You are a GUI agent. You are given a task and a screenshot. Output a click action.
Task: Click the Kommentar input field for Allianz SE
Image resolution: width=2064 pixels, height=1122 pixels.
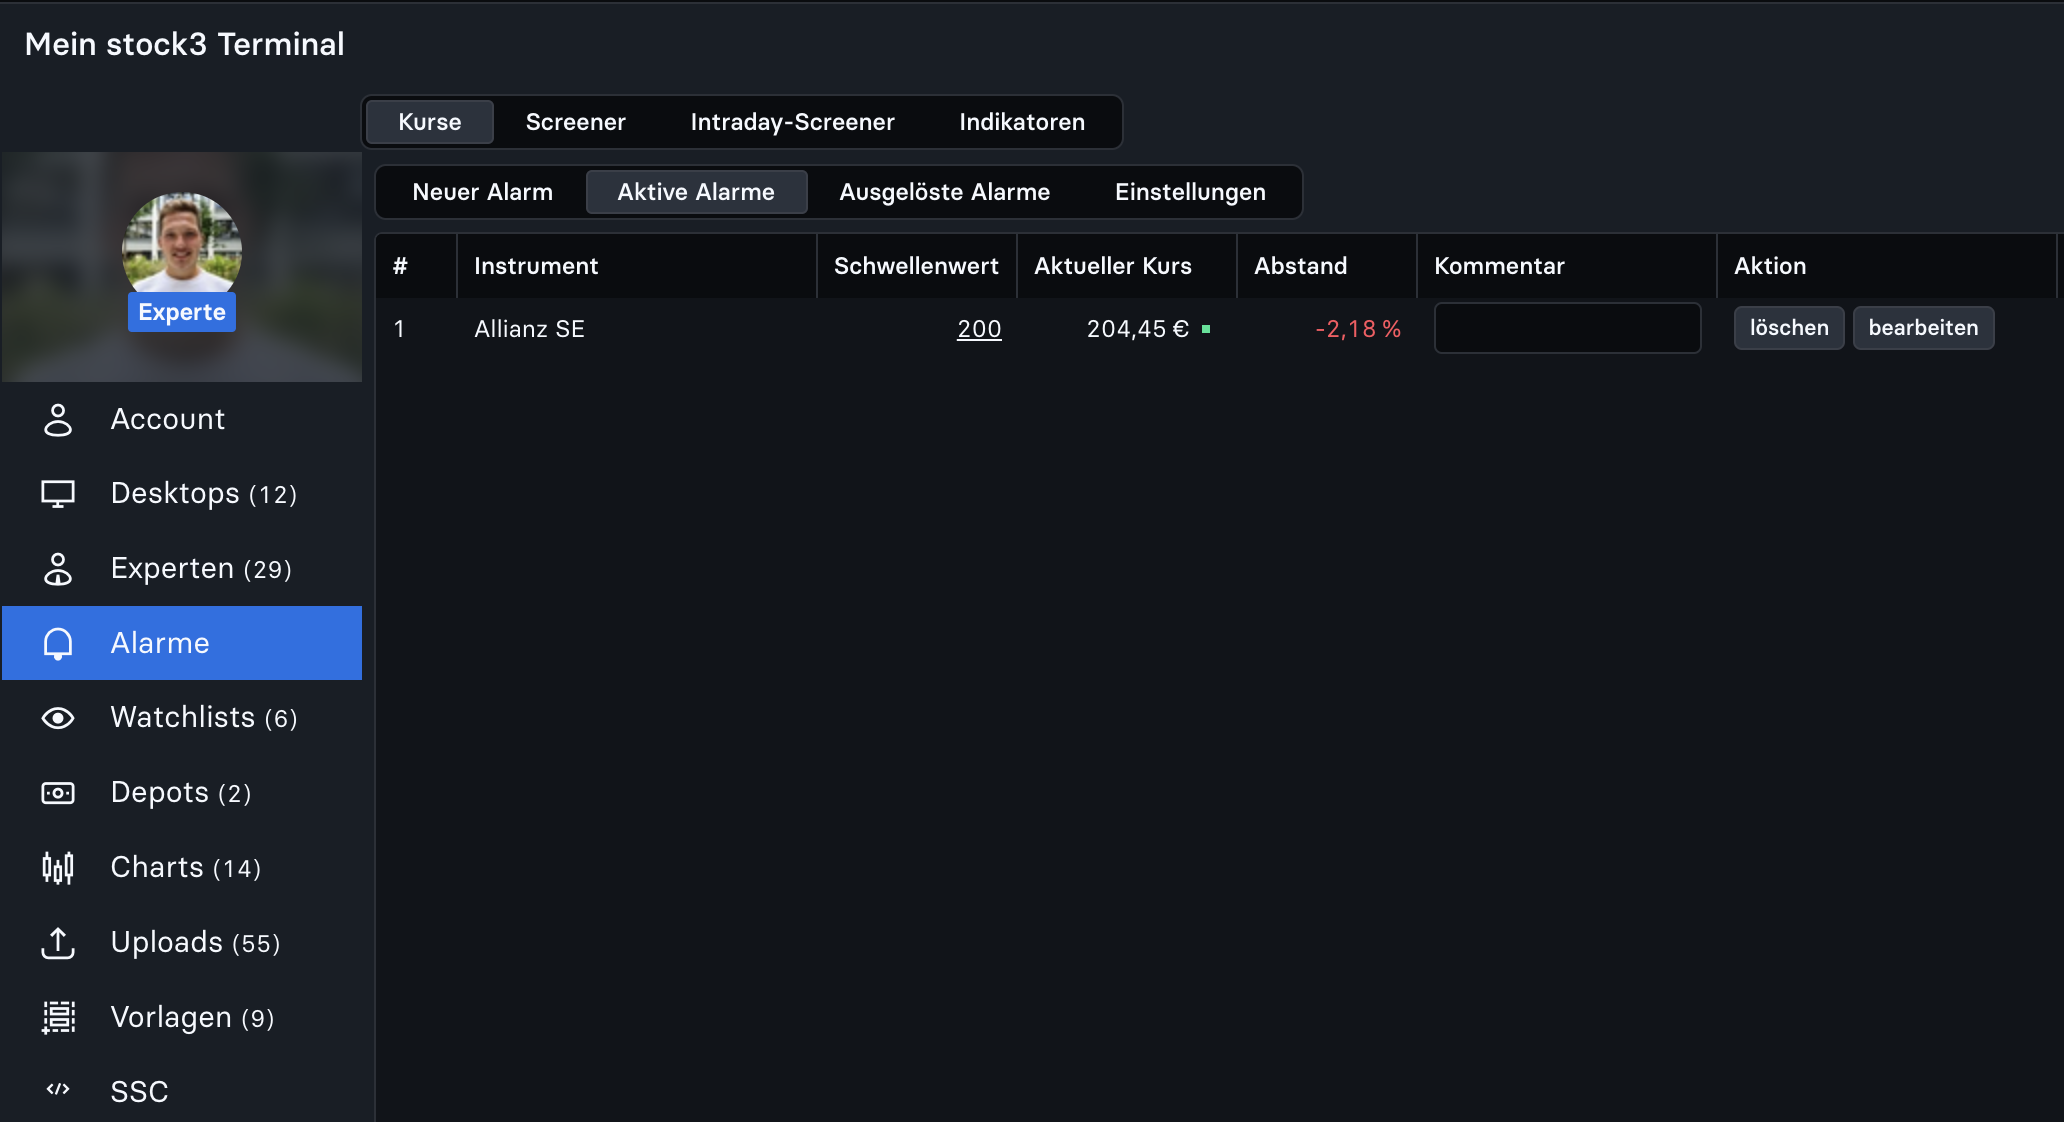[1567, 328]
